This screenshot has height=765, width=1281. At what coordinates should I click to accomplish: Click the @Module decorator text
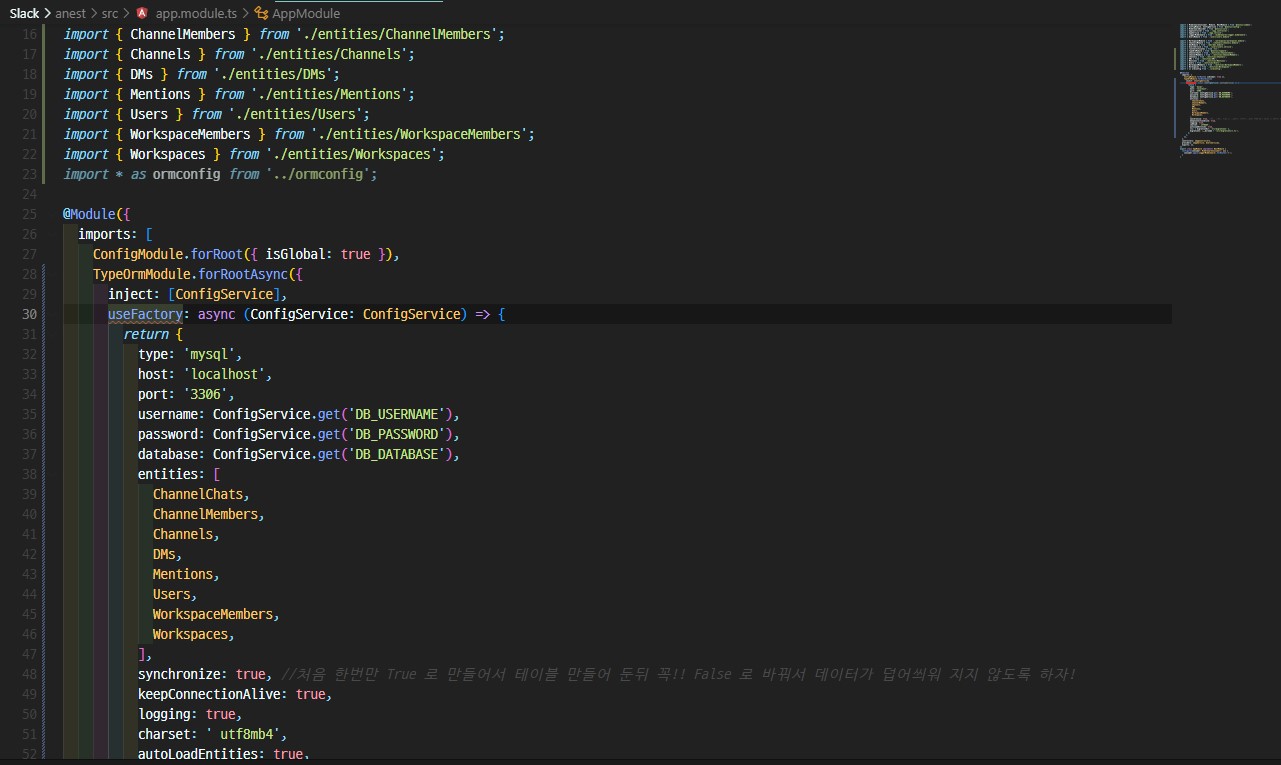(90, 214)
